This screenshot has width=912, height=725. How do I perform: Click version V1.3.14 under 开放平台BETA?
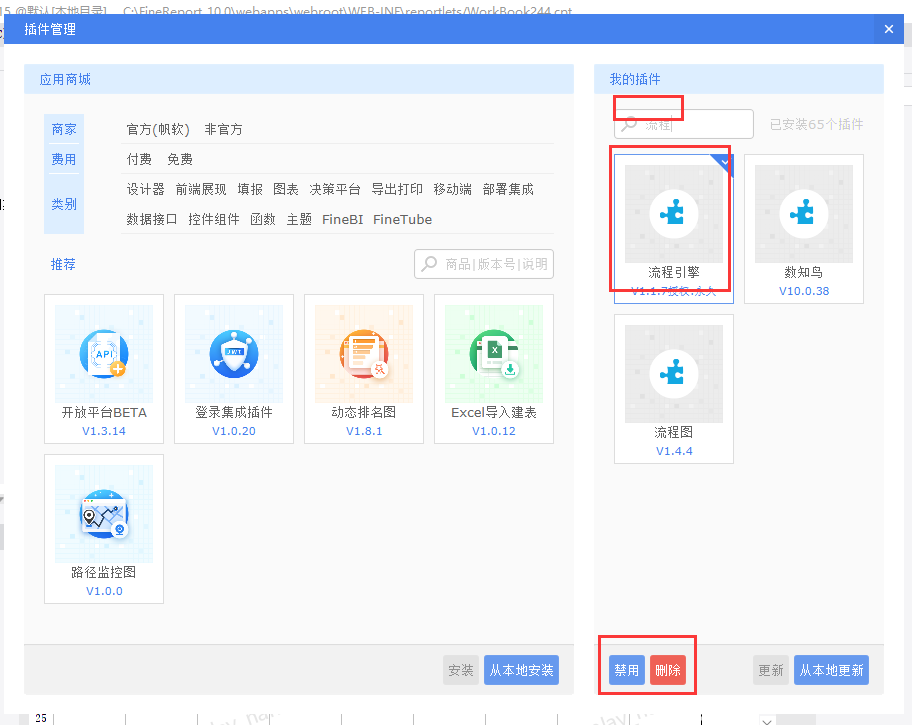pos(104,431)
